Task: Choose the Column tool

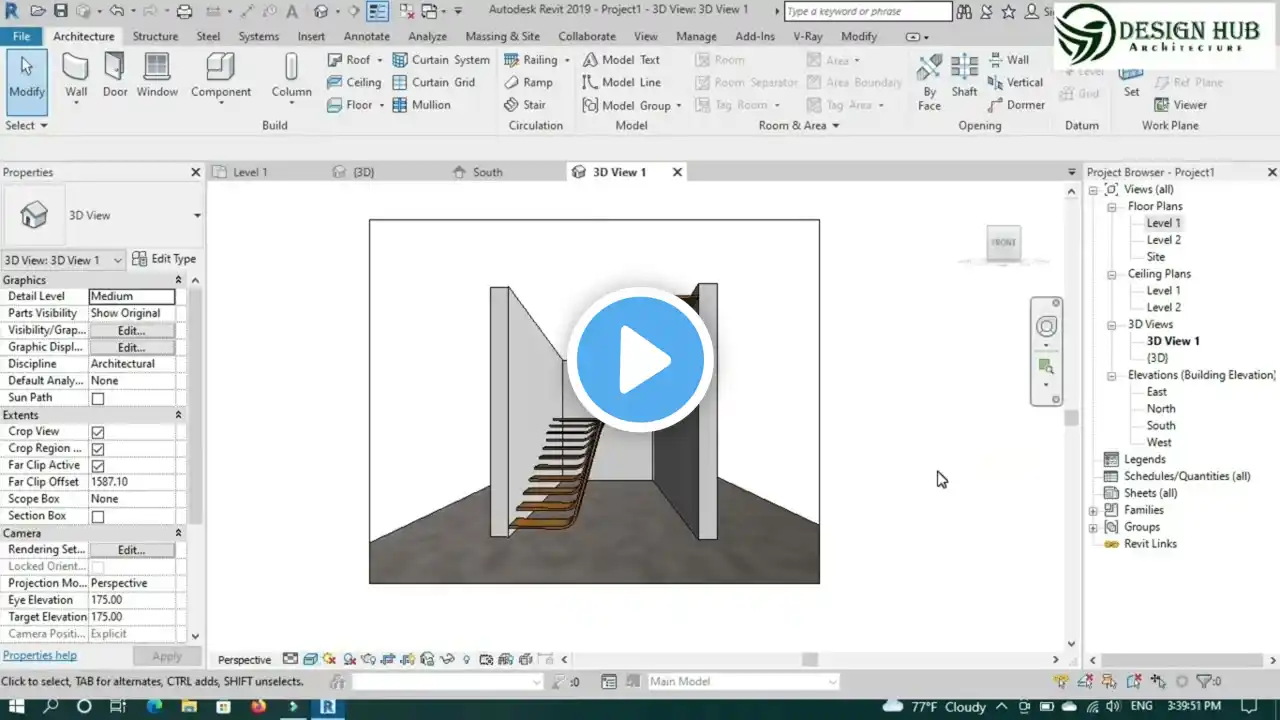Action: pyautogui.click(x=291, y=75)
